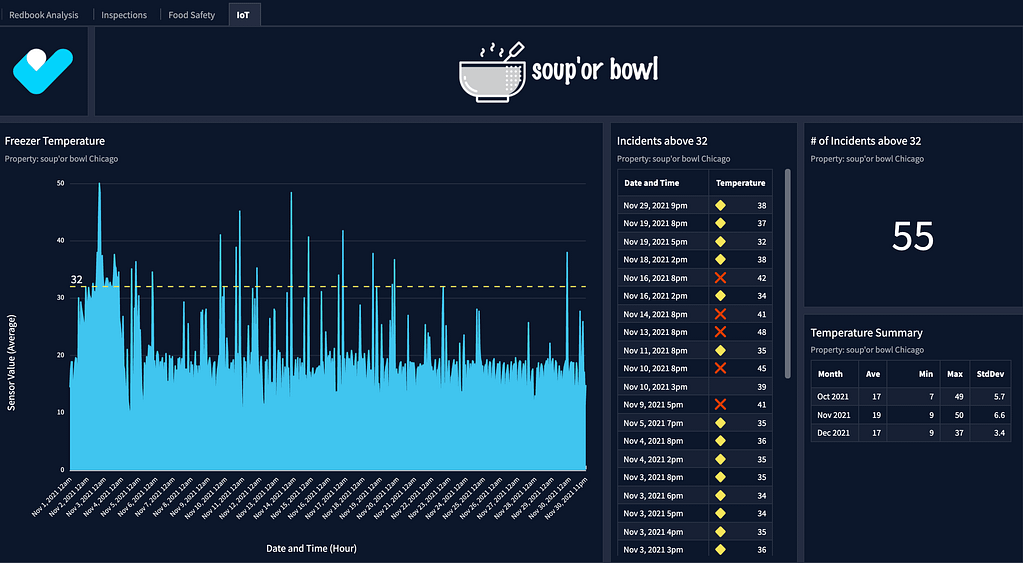Sort by Temperature column header
The width and height of the screenshot is (1023, 563).
tap(741, 183)
